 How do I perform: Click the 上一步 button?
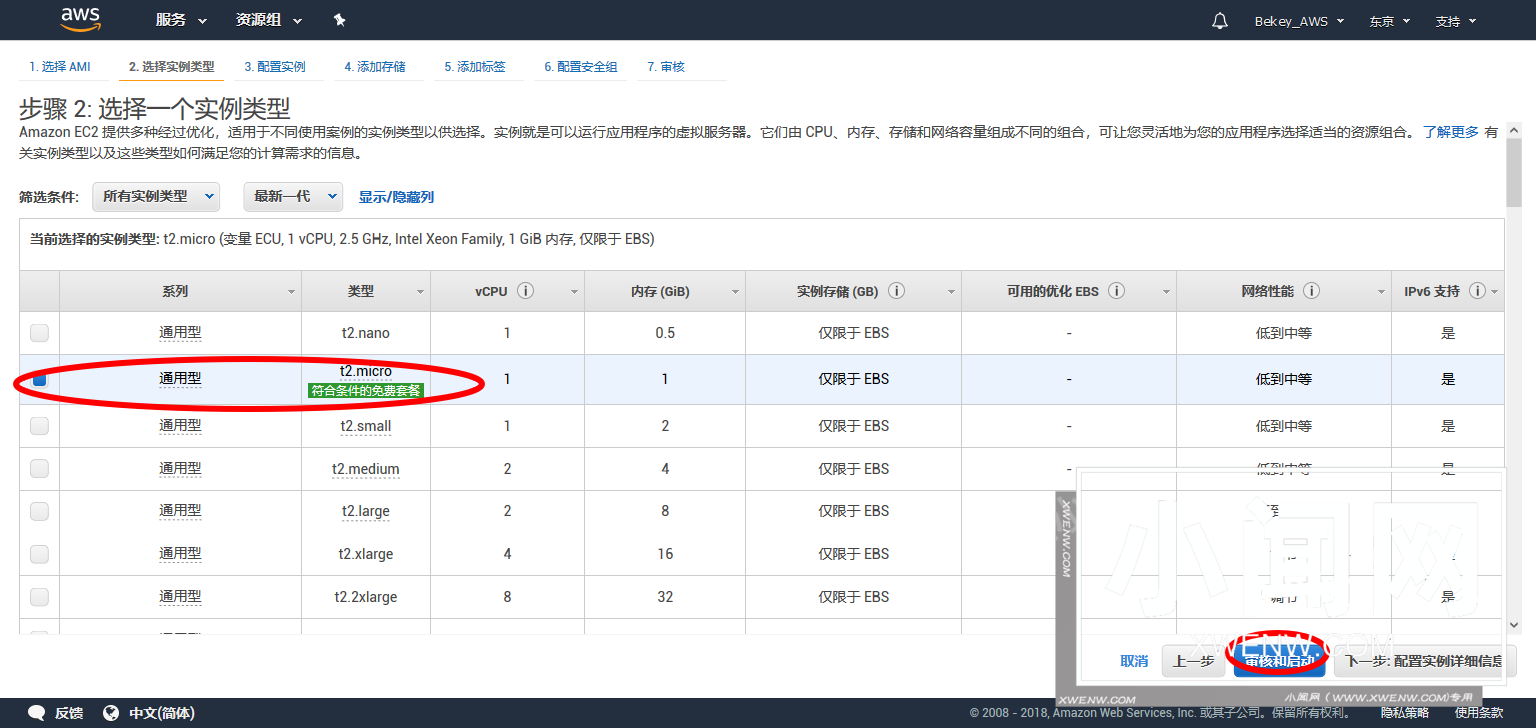click(1193, 661)
